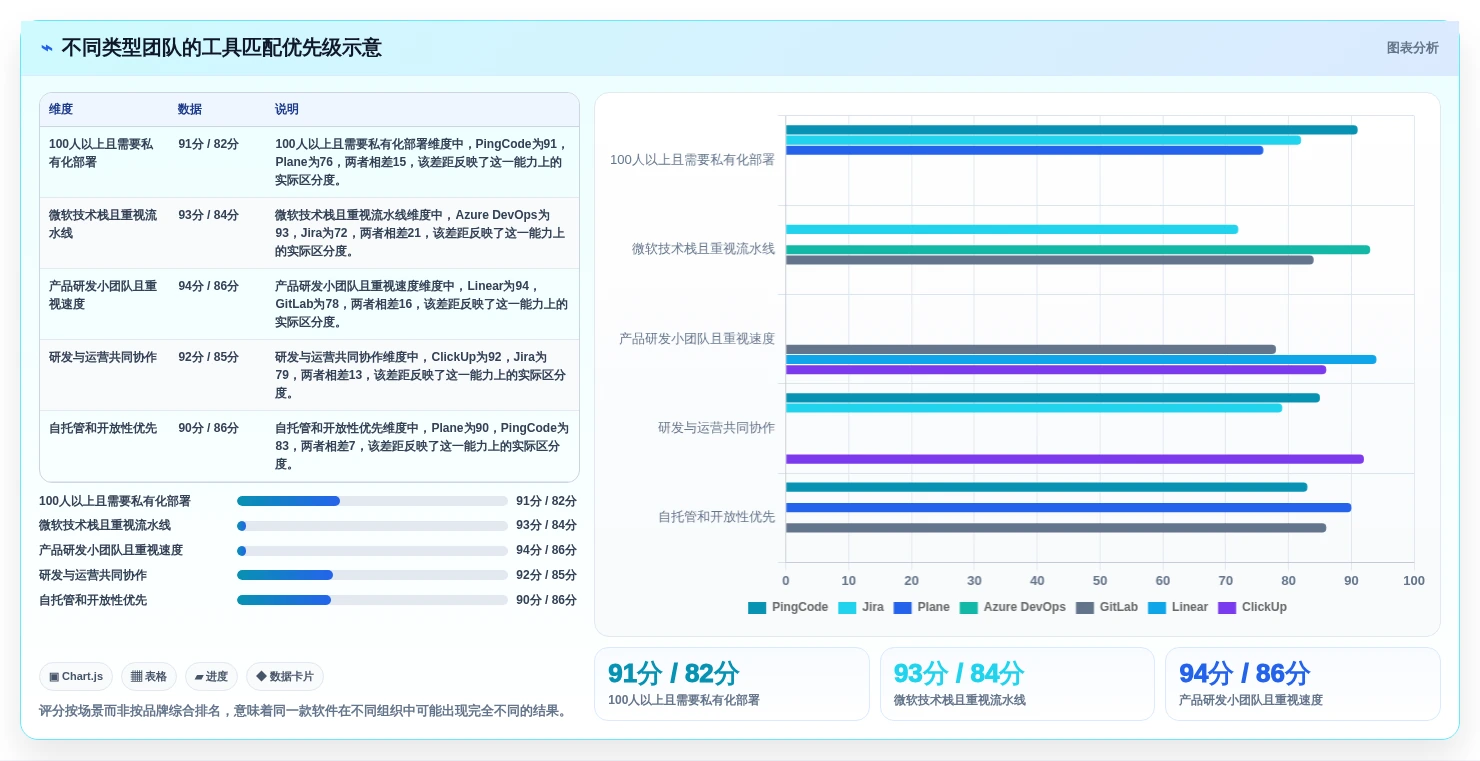Click chart axis label 研发与运营共同协作

(x=716, y=428)
